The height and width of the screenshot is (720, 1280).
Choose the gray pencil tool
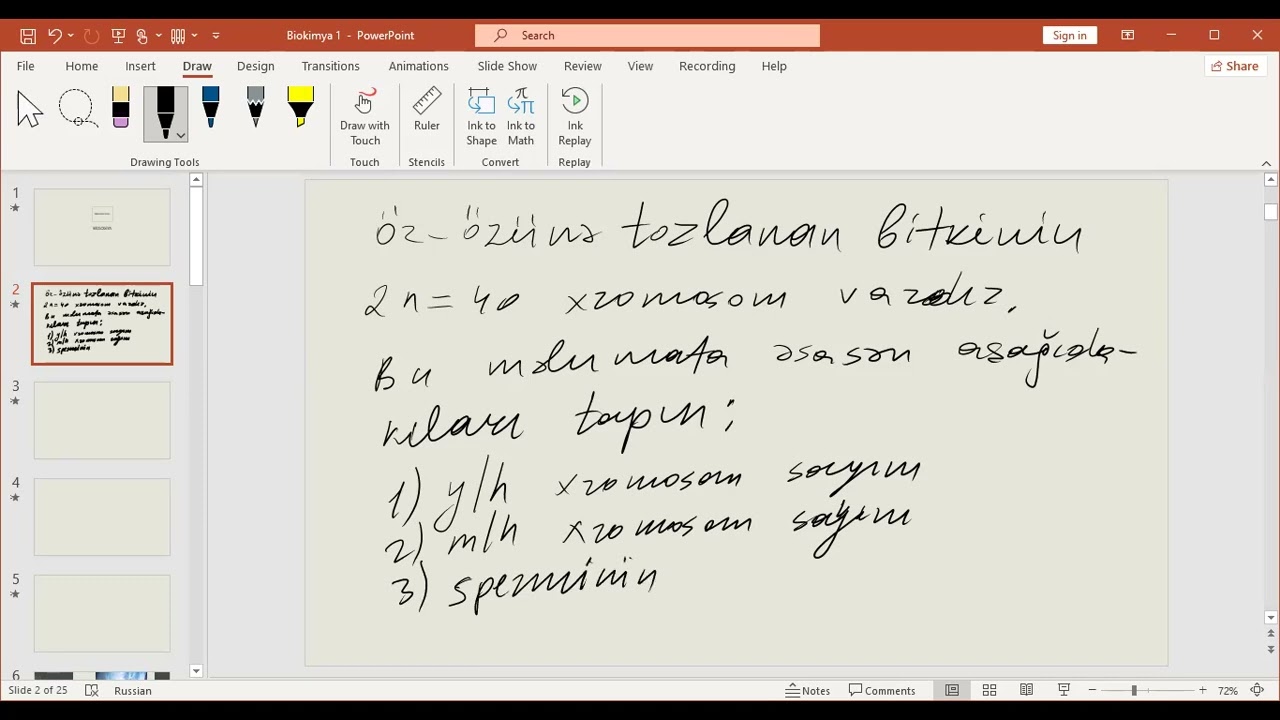pyautogui.click(x=255, y=107)
